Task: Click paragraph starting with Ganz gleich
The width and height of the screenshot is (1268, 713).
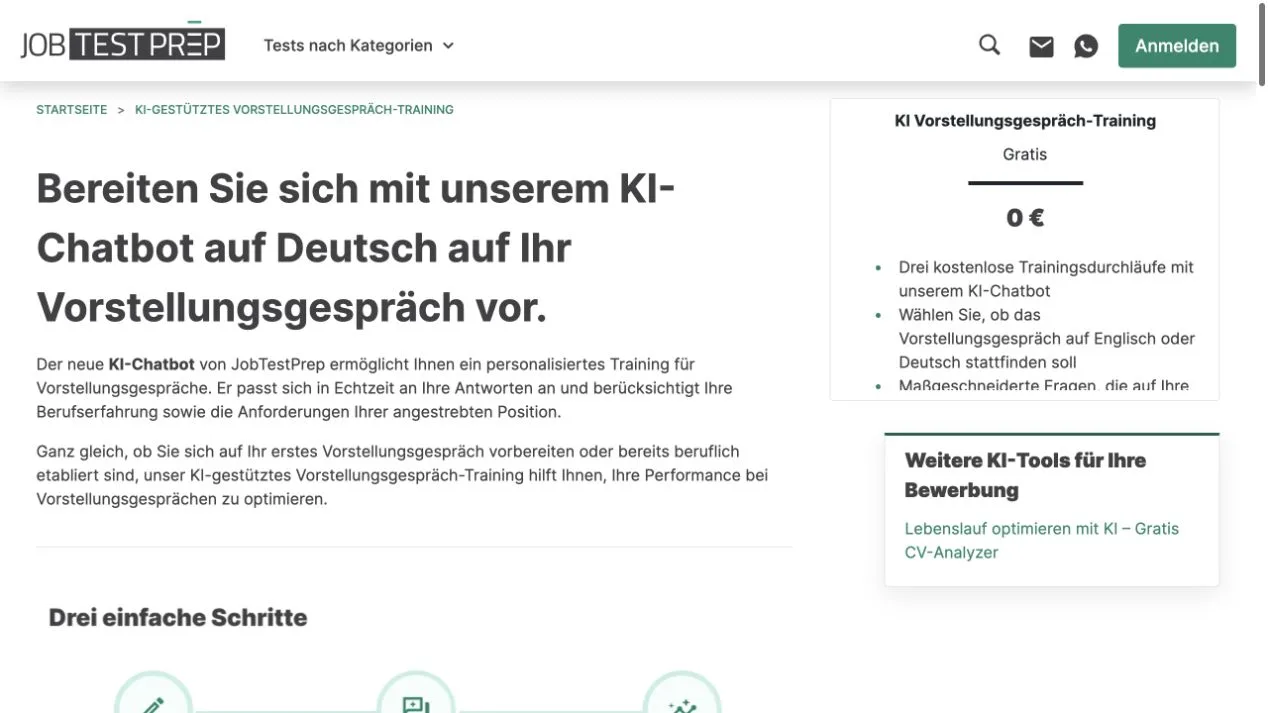Action: click(402, 475)
